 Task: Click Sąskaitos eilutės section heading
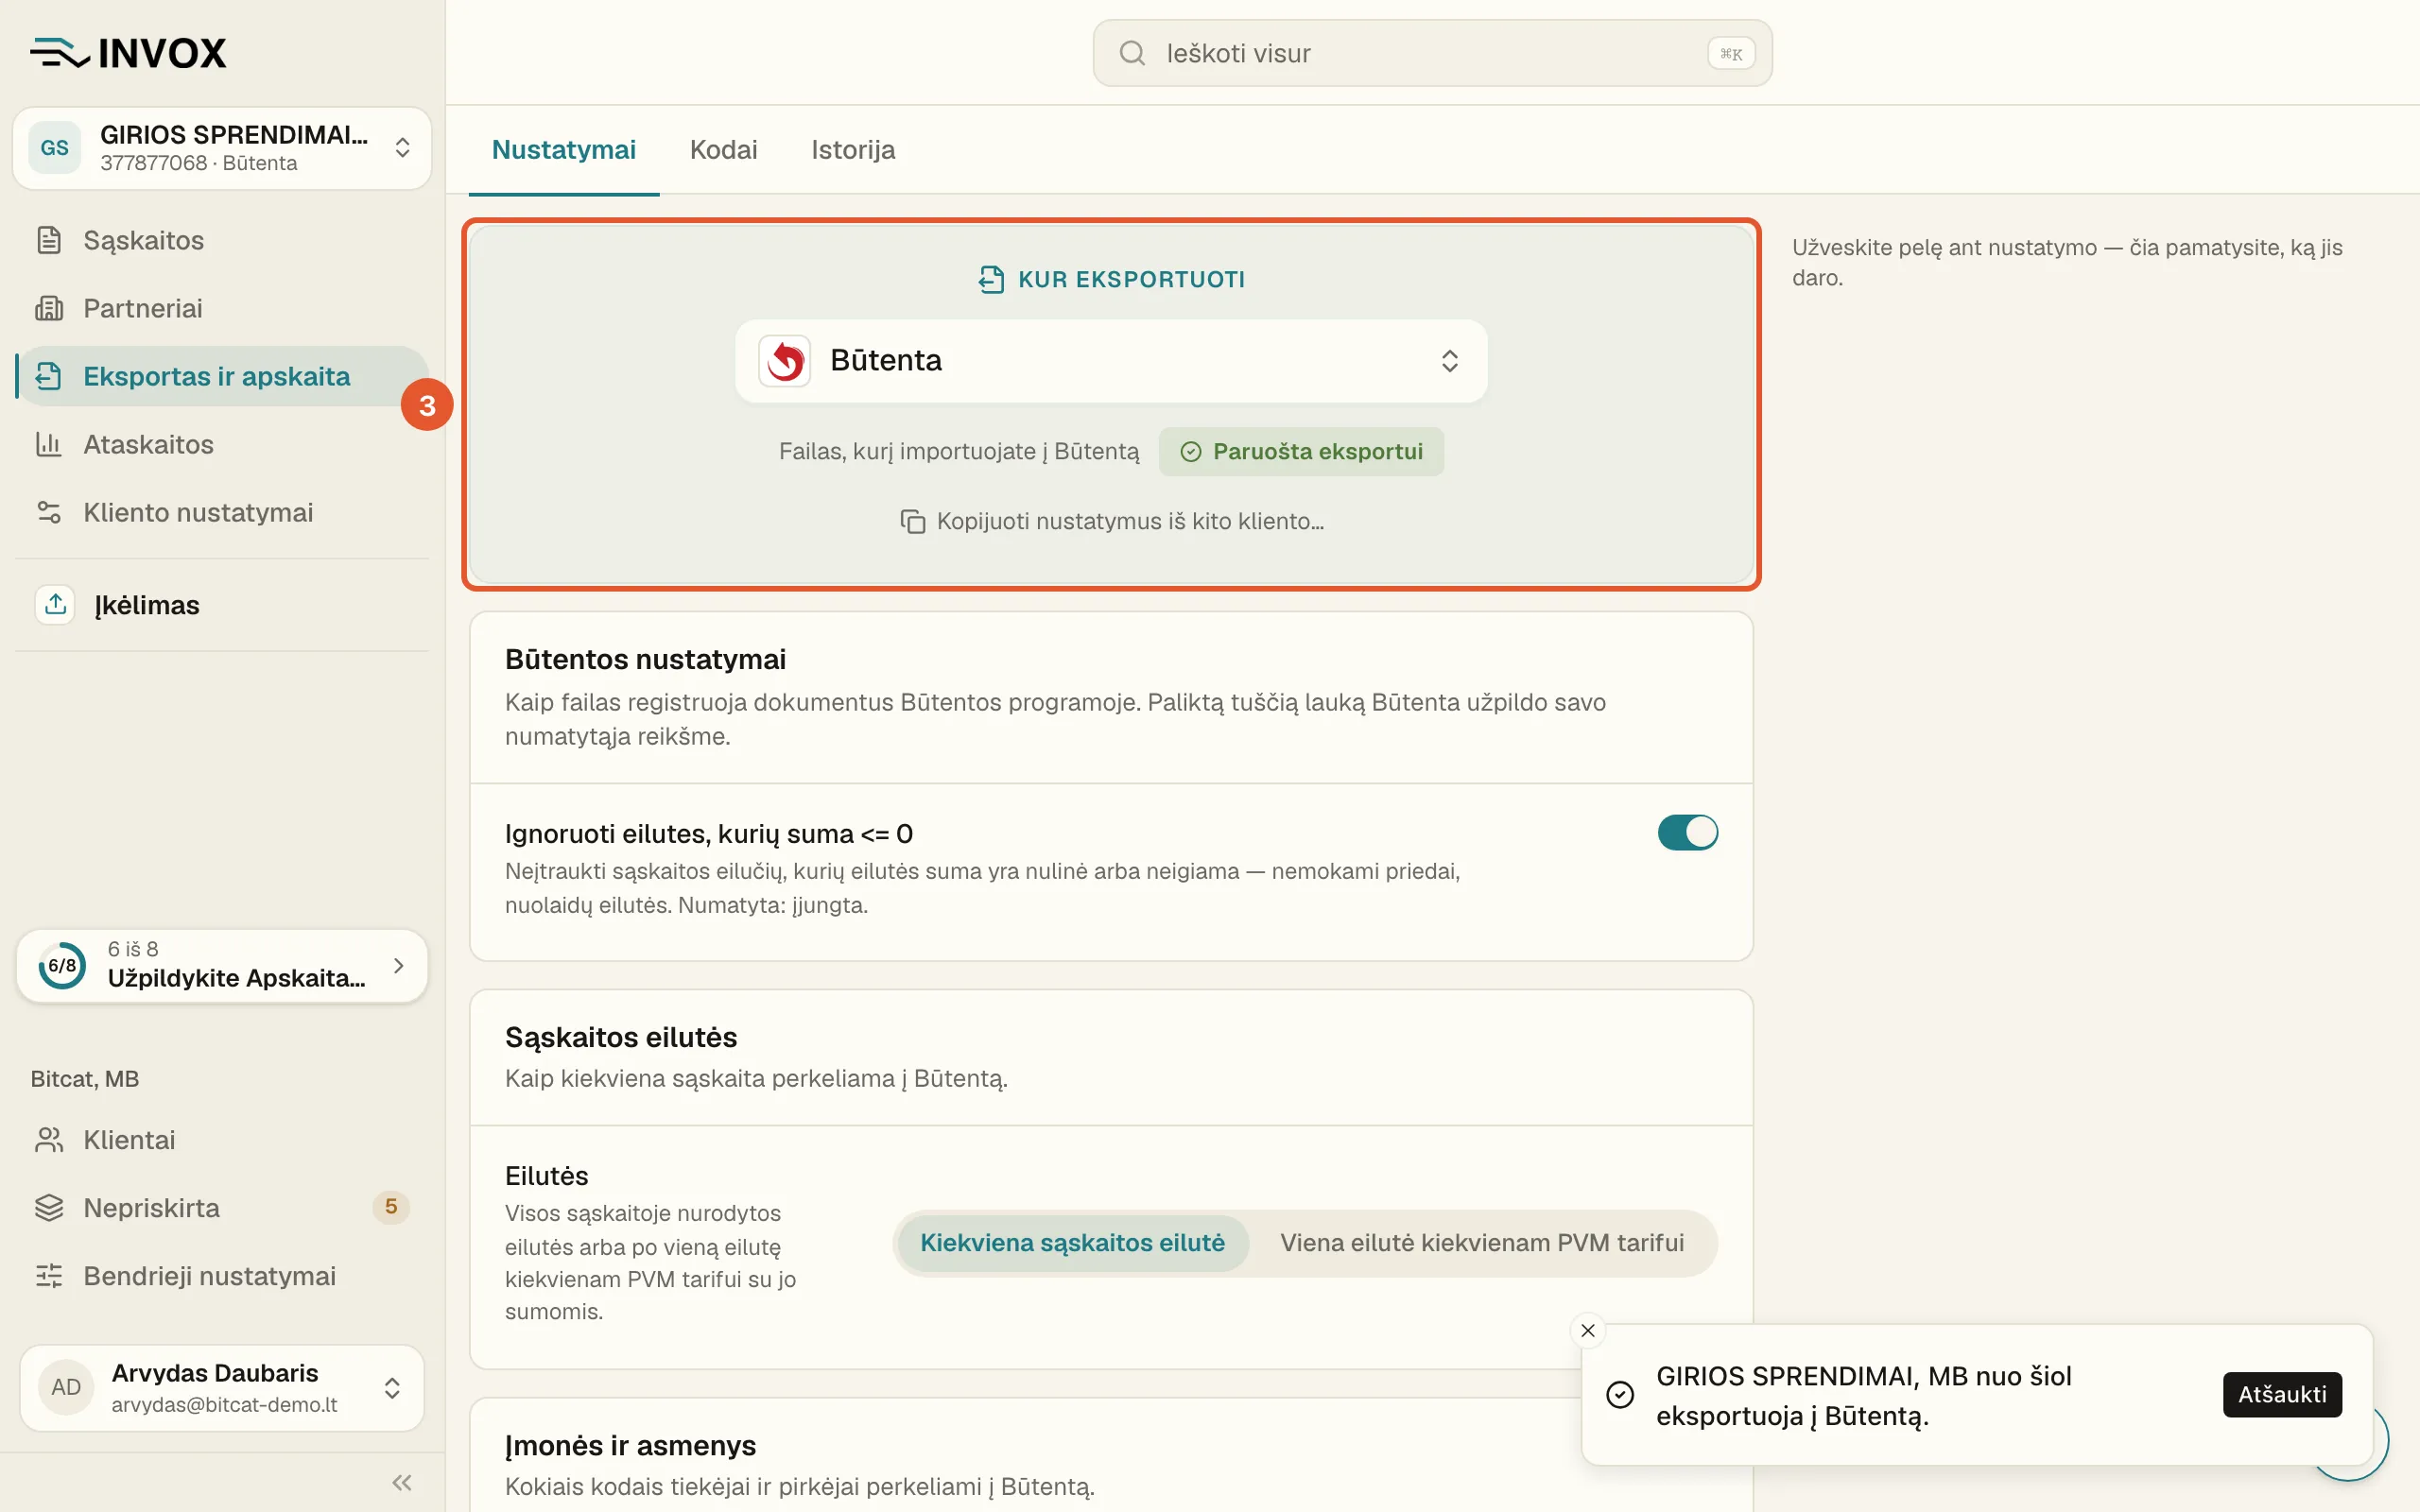tap(621, 1037)
